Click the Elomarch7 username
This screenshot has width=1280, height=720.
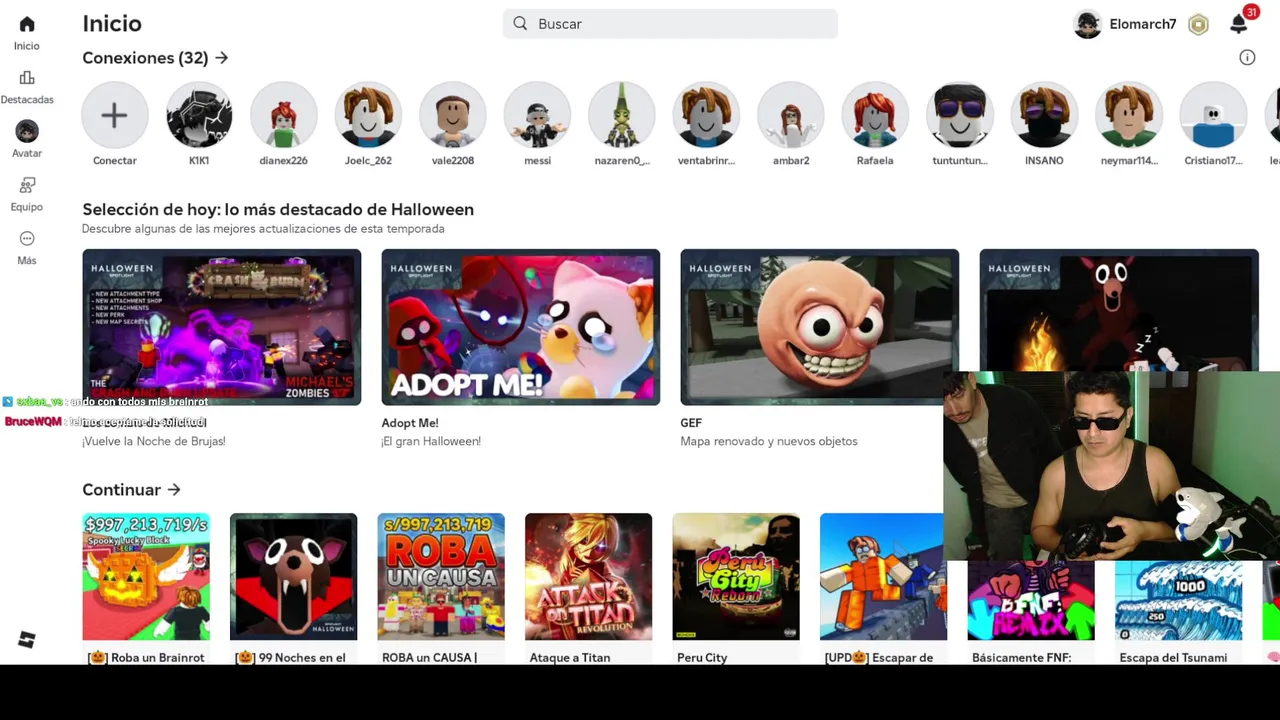tap(1143, 24)
